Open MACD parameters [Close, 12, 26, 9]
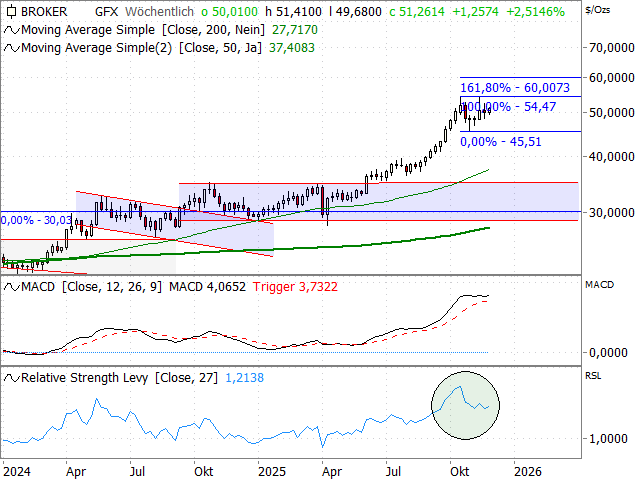 109,287
